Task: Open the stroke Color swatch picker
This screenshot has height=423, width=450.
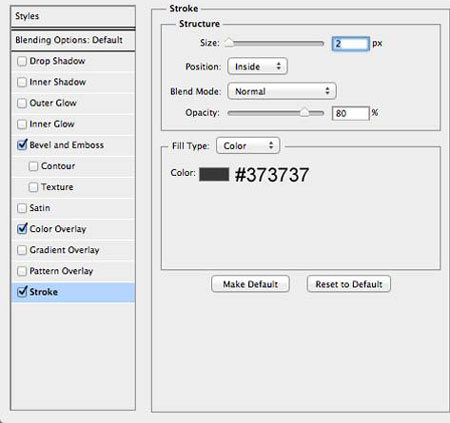Action: click(x=214, y=174)
